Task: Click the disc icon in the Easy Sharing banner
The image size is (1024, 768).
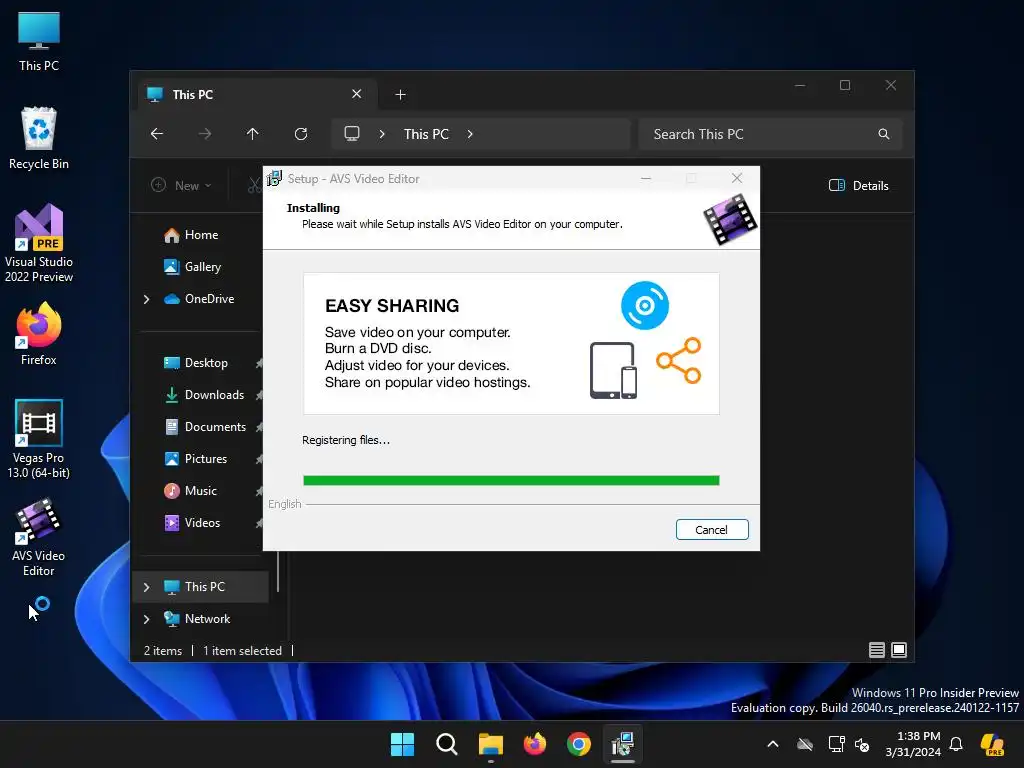Action: click(x=645, y=305)
